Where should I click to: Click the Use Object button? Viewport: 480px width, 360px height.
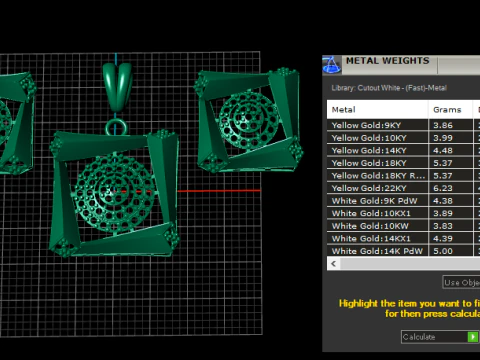461,282
